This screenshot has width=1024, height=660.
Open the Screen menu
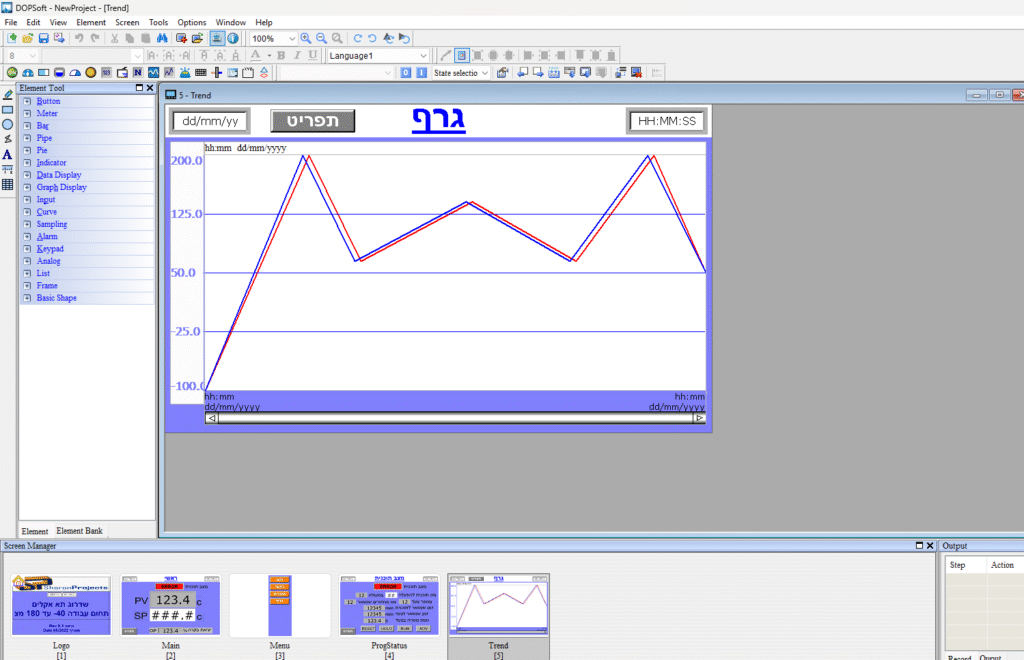(x=127, y=22)
